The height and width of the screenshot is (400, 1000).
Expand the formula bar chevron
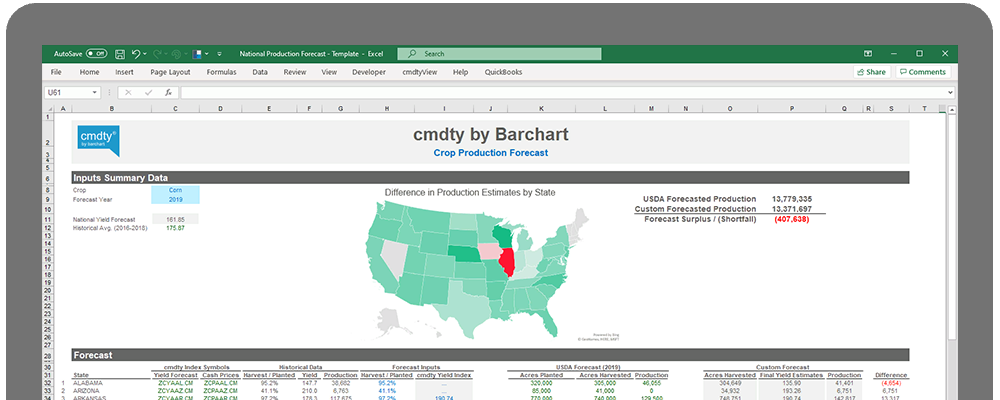point(952,93)
